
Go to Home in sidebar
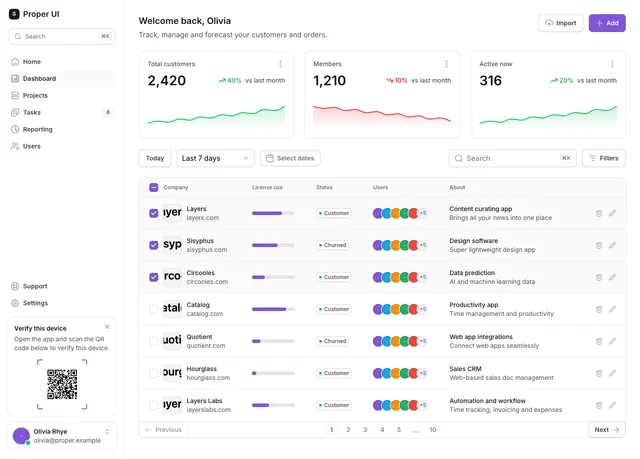(x=62, y=62)
